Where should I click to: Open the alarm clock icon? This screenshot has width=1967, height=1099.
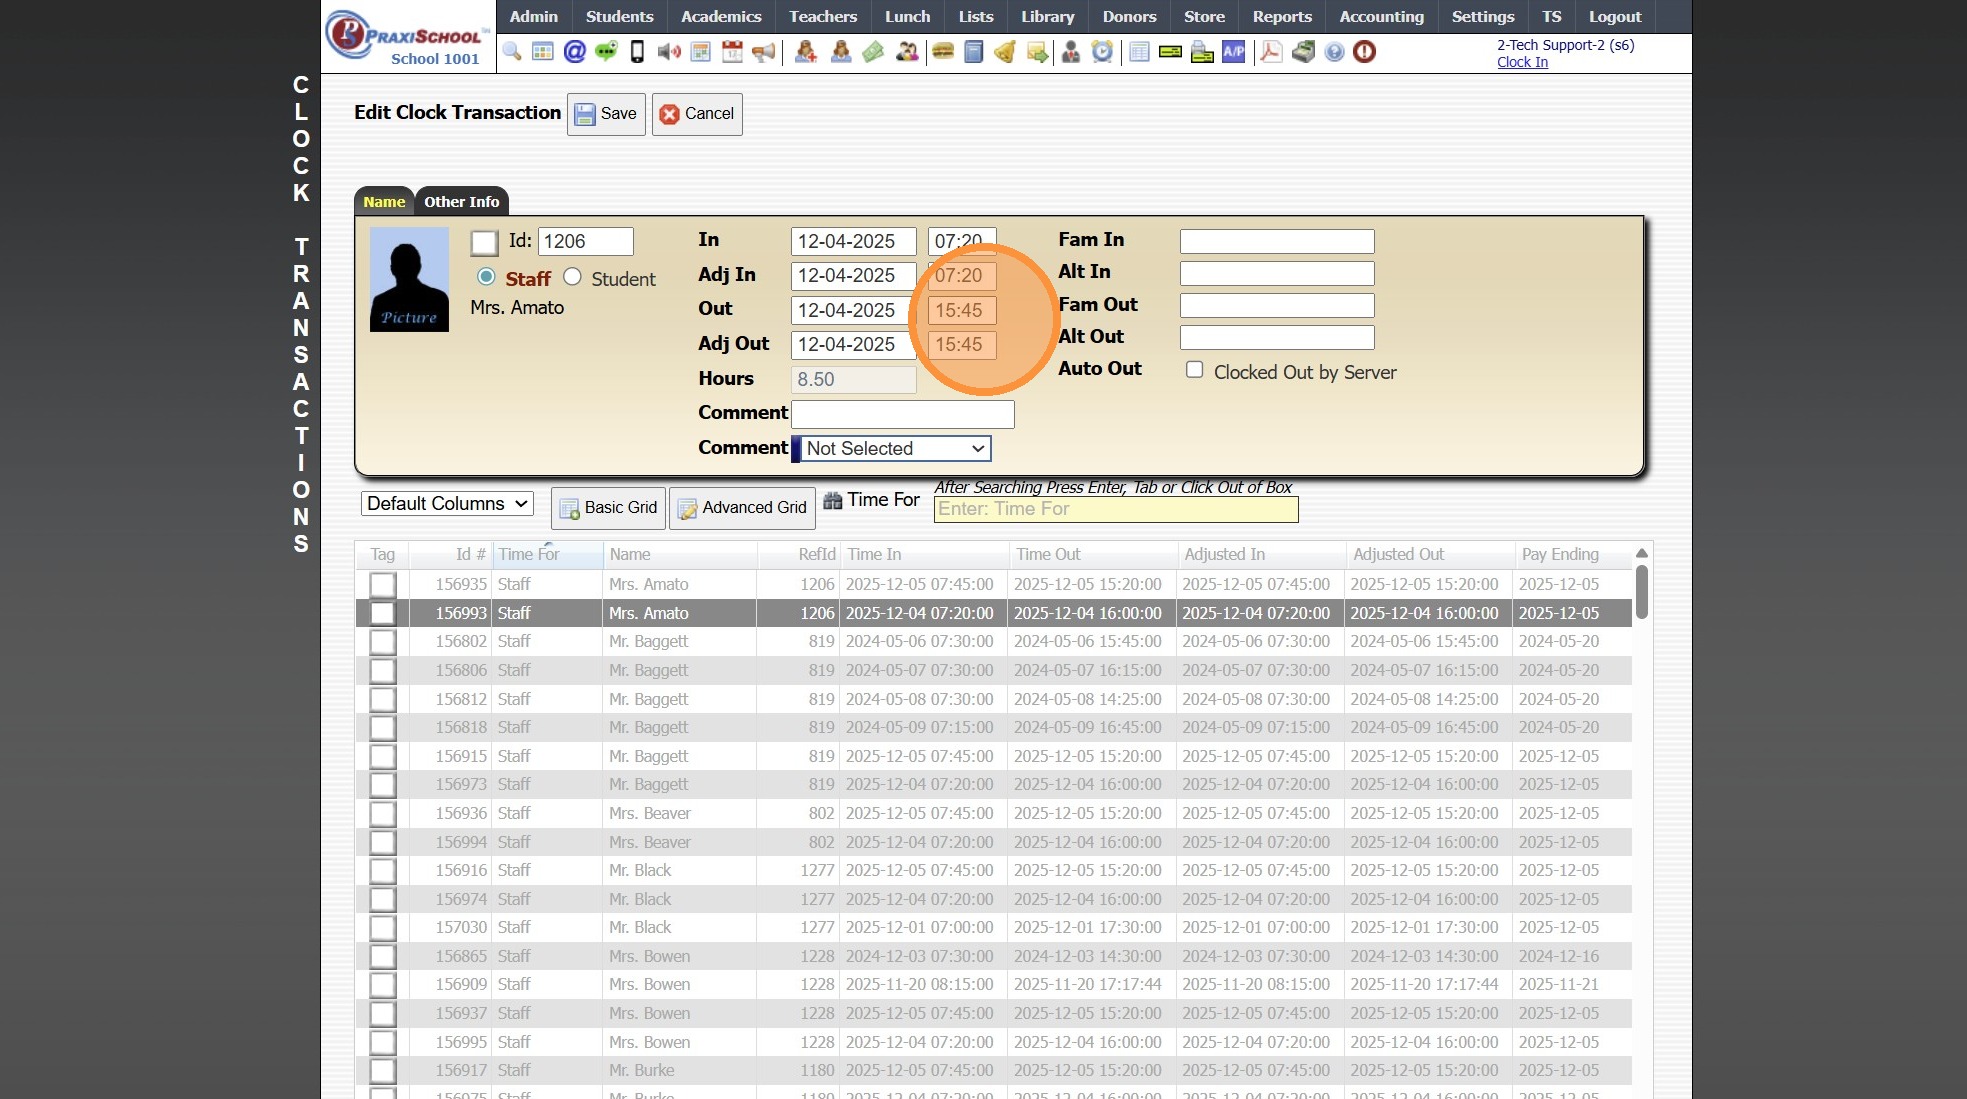1102,51
